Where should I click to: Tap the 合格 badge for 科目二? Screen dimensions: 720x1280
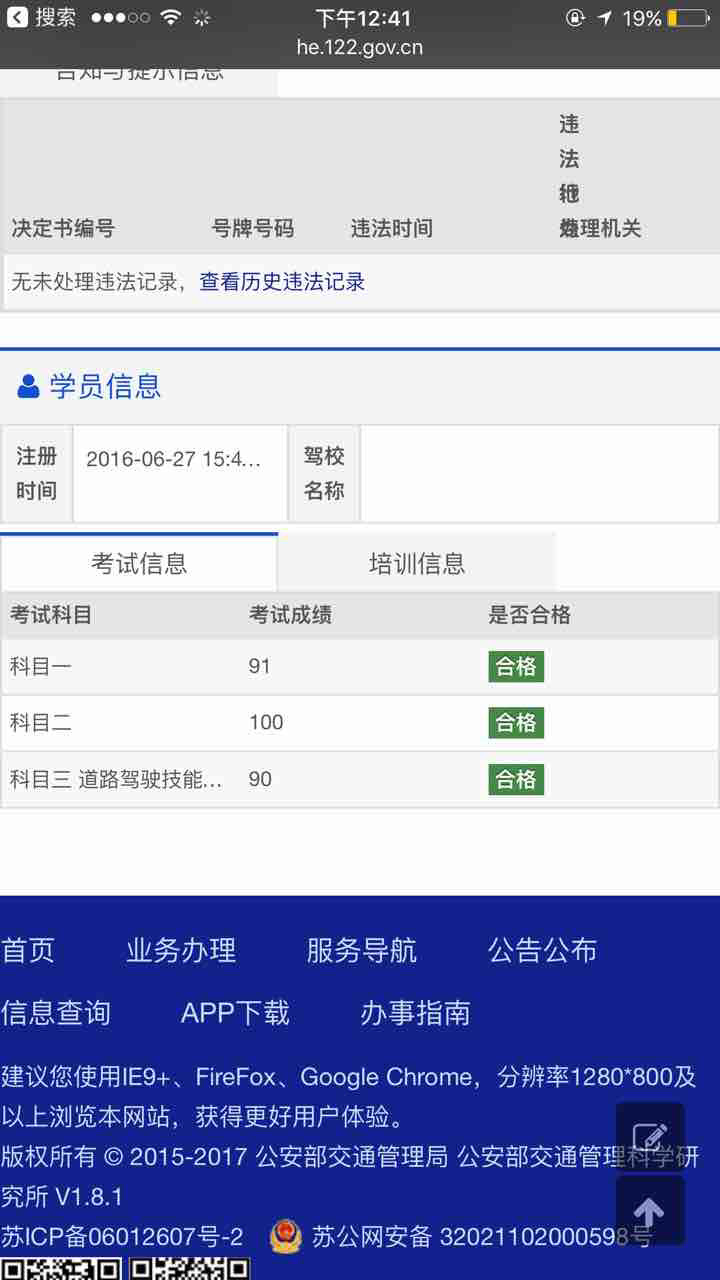[516, 722]
